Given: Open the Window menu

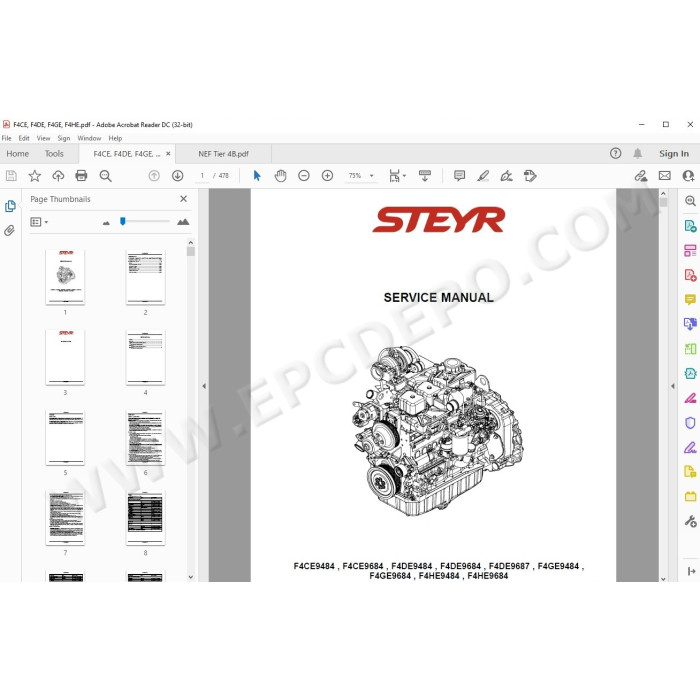Looking at the screenshot, I should click(x=89, y=138).
